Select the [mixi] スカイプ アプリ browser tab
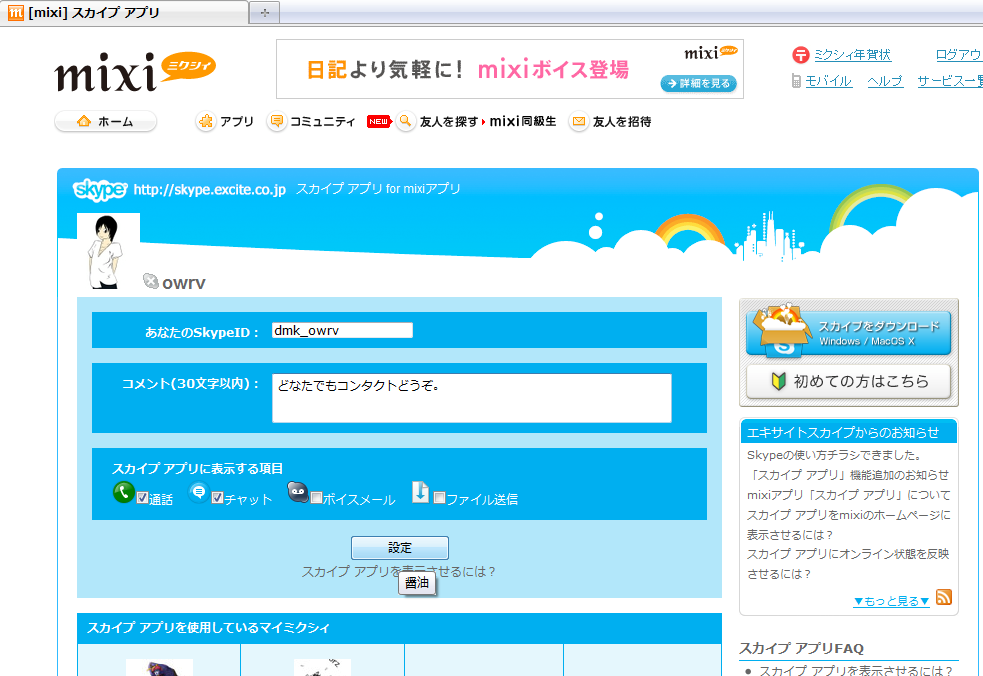The image size is (983, 676). 124,13
